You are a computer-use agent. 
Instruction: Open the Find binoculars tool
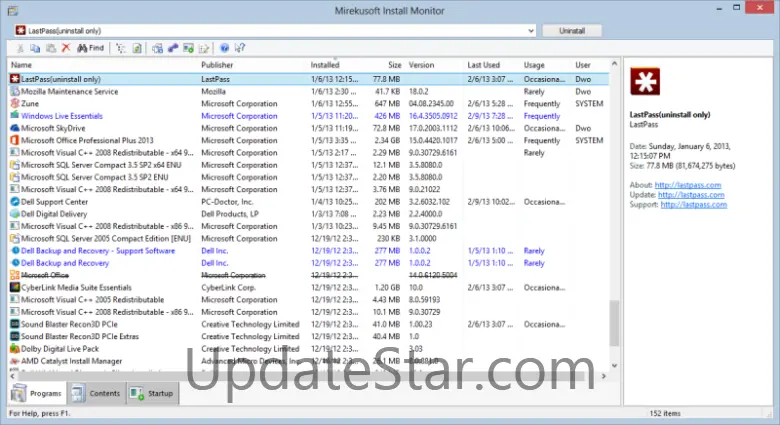point(91,48)
